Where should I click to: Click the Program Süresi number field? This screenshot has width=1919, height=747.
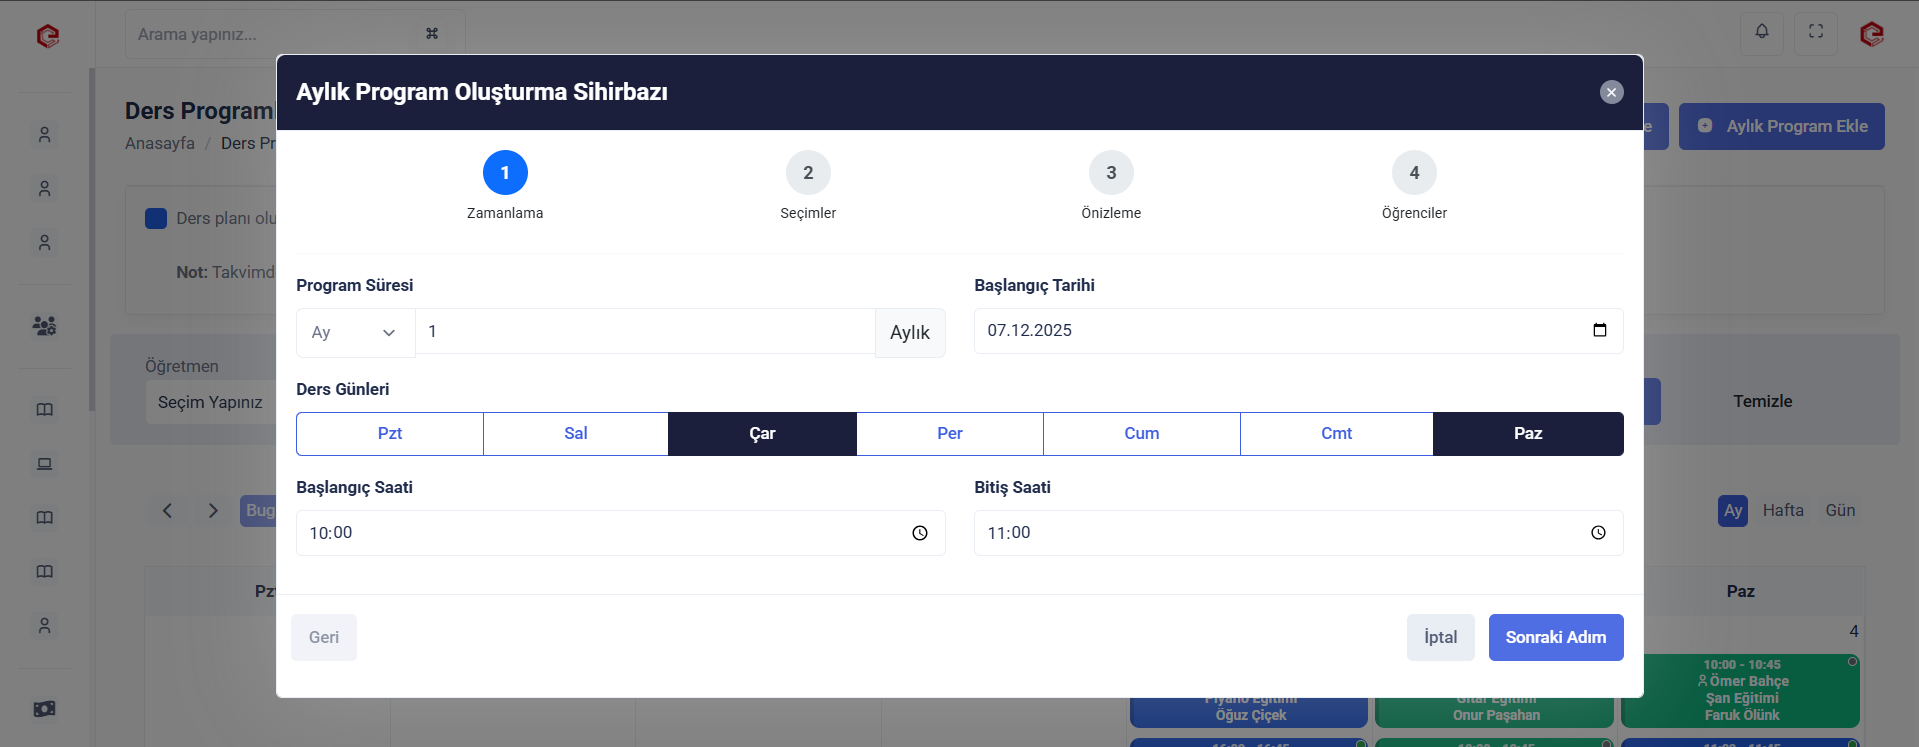[x=645, y=332]
